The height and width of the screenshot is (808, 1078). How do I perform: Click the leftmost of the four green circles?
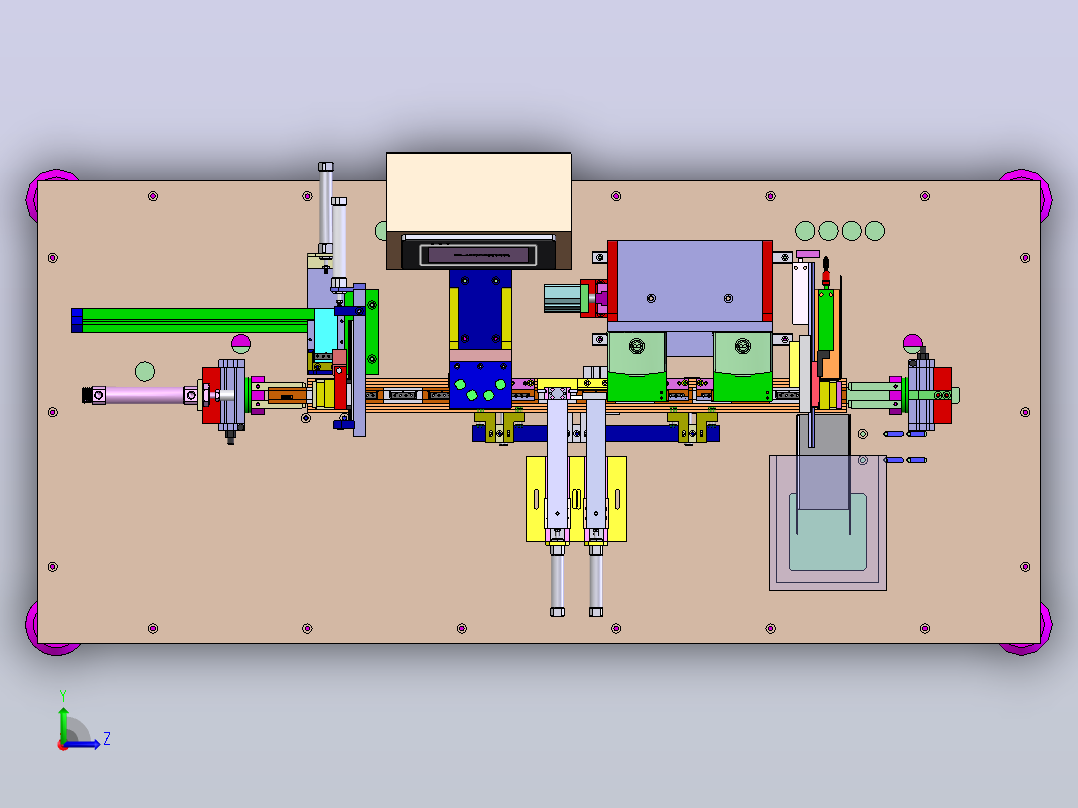coord(805,231)
